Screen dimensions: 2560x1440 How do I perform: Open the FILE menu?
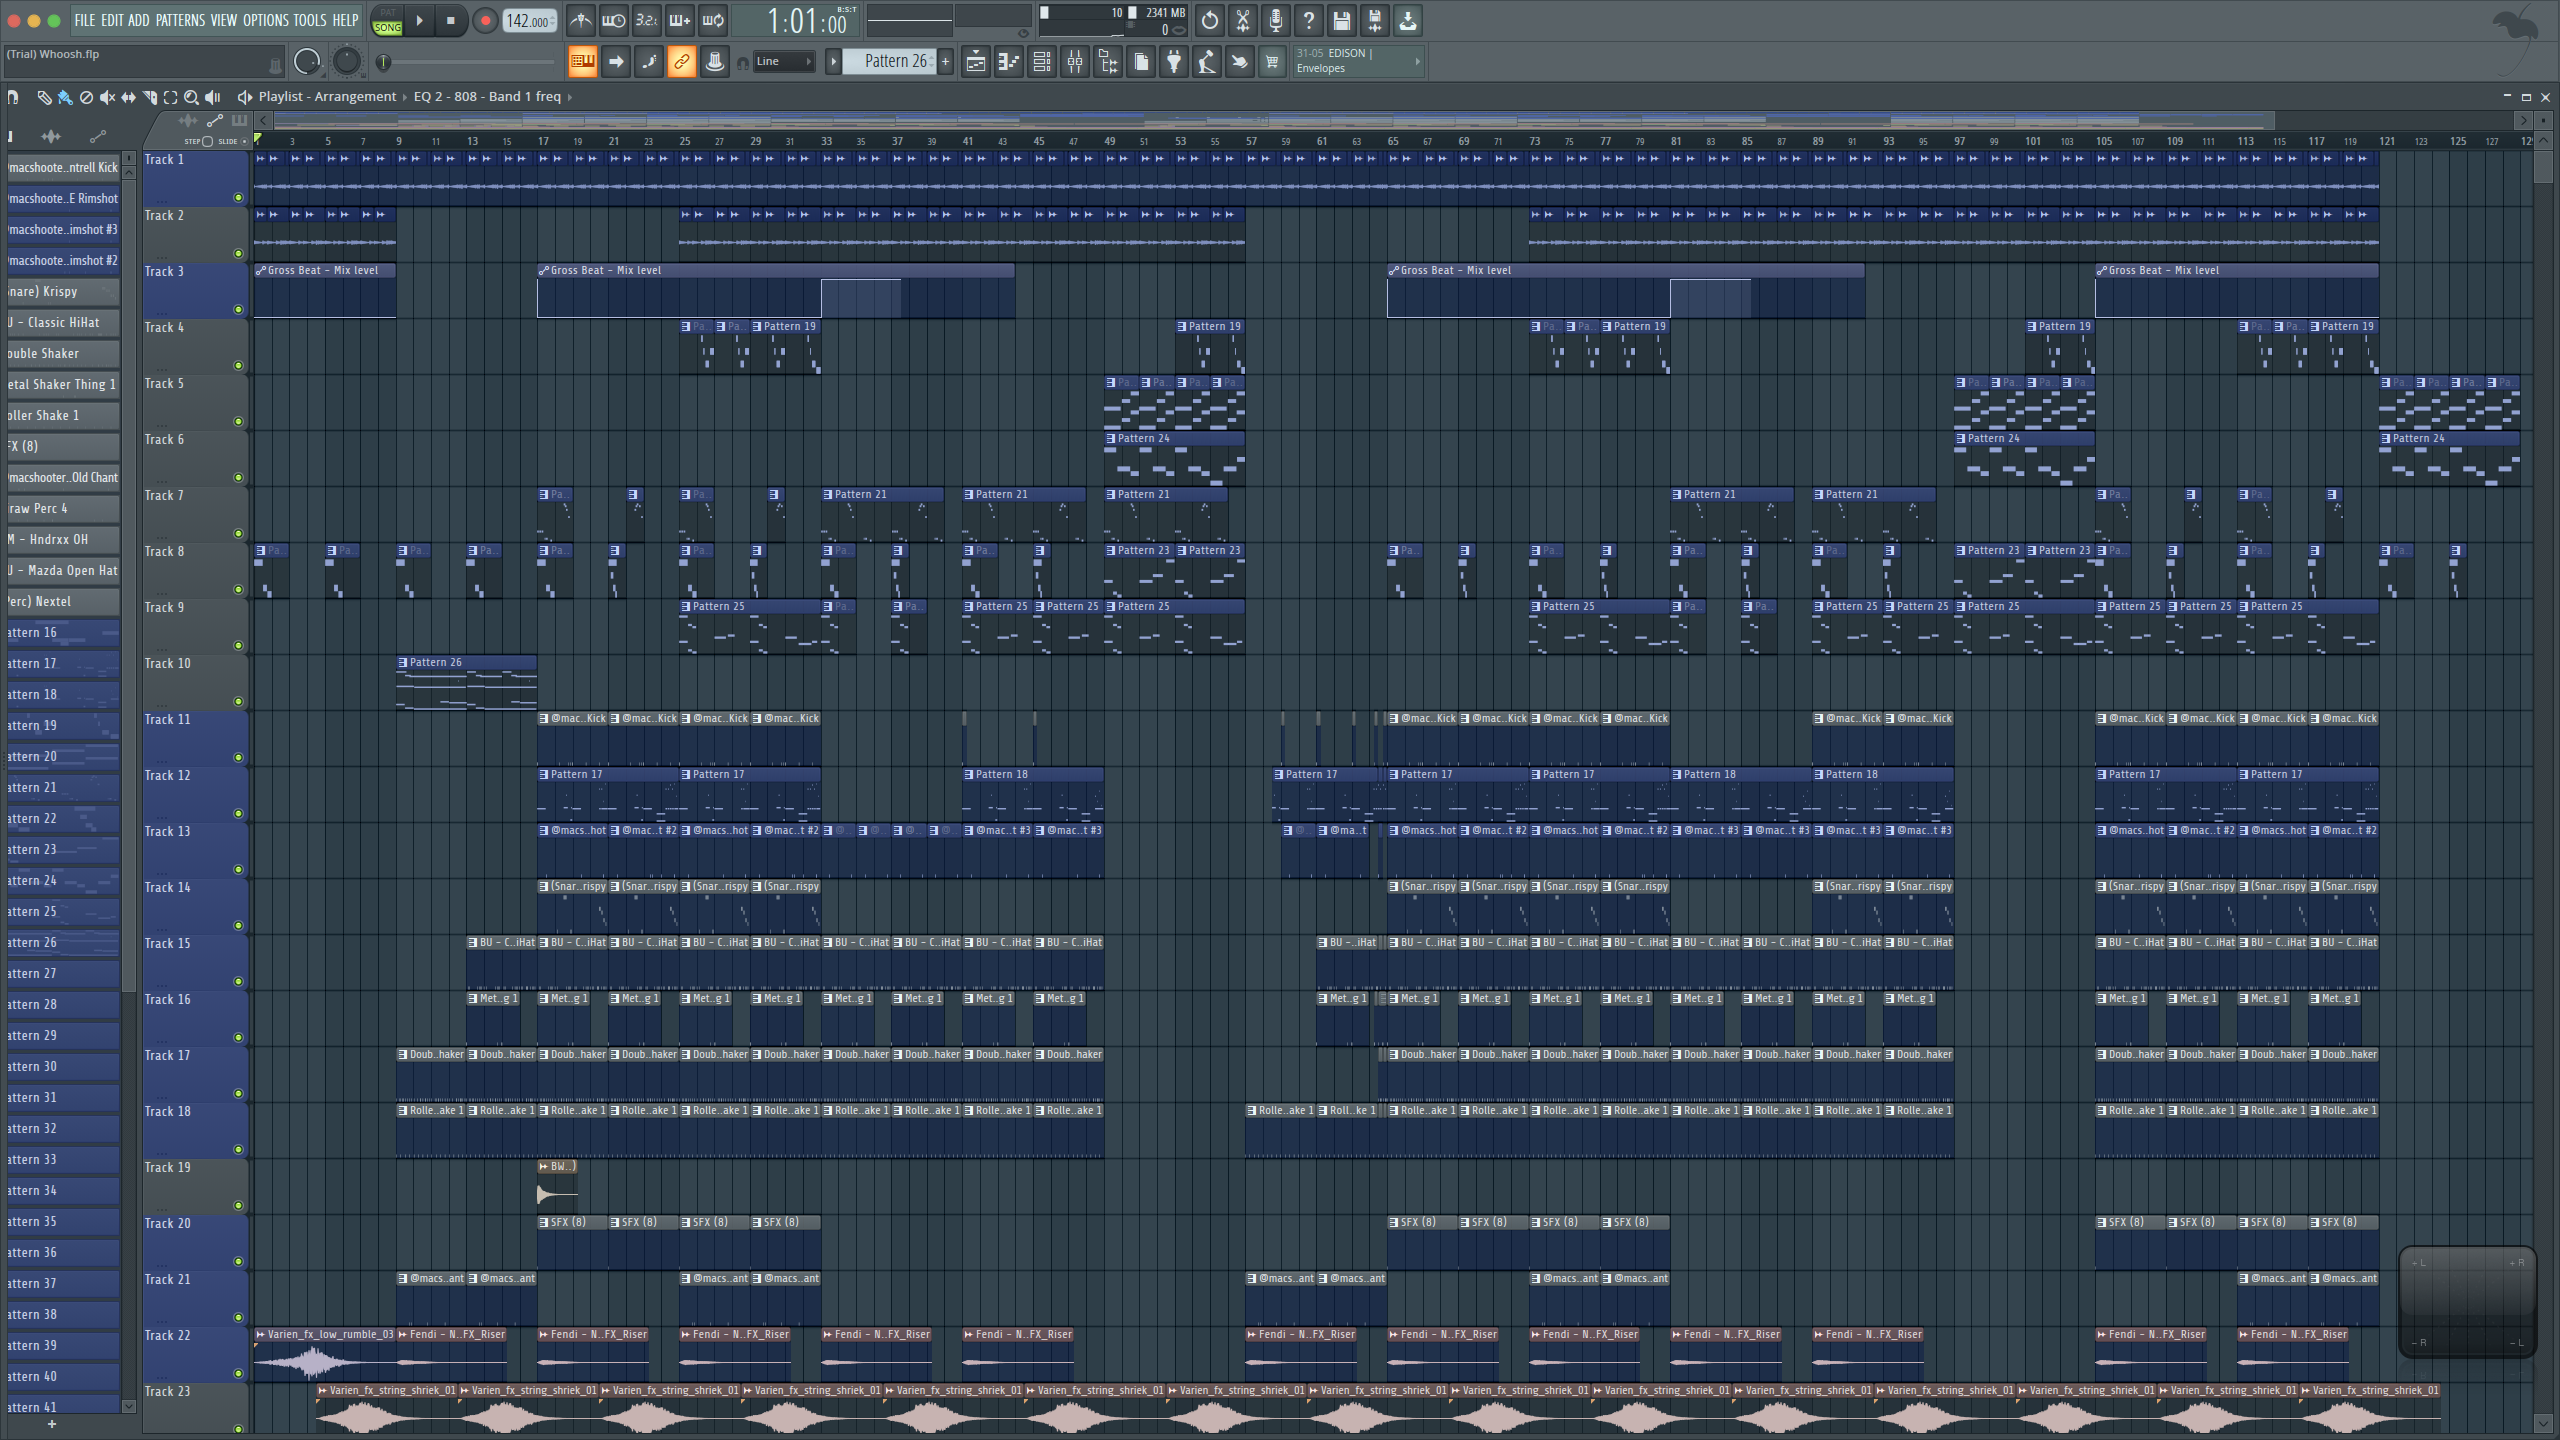coord(85,20)
